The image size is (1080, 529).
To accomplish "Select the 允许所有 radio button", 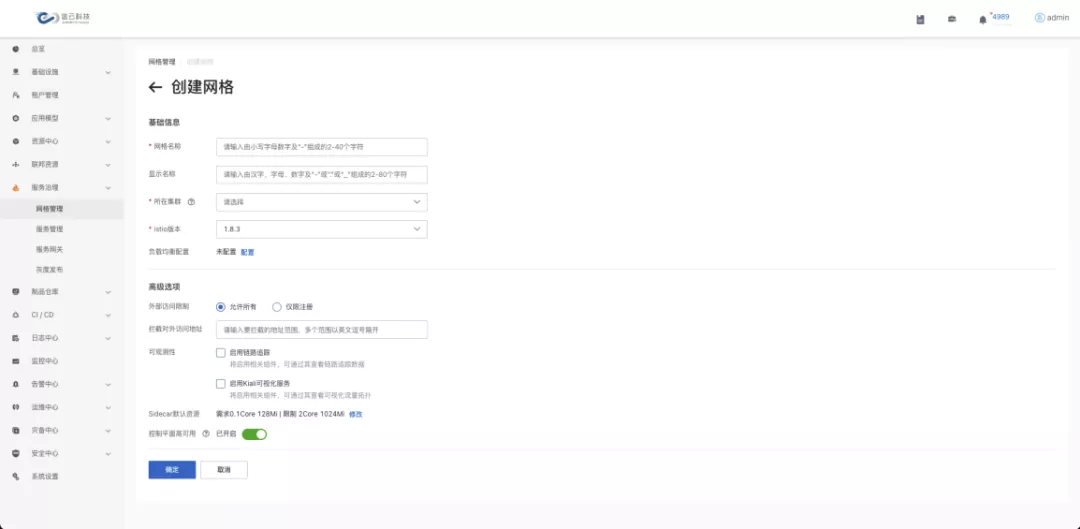I will [220, 307].
